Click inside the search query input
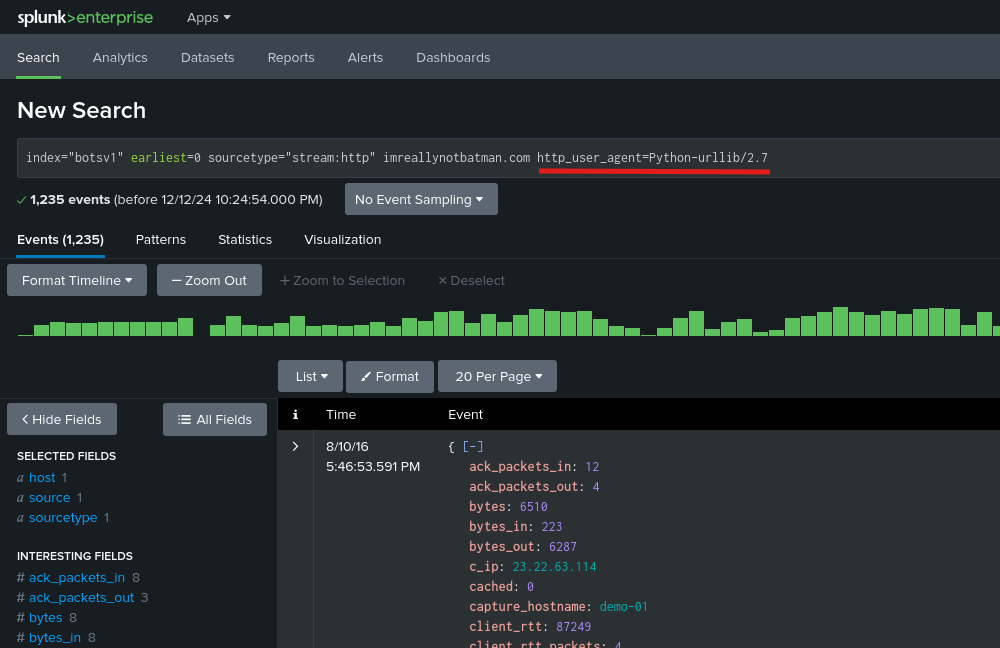This screenshot has height=648, width=1000. 508,158
